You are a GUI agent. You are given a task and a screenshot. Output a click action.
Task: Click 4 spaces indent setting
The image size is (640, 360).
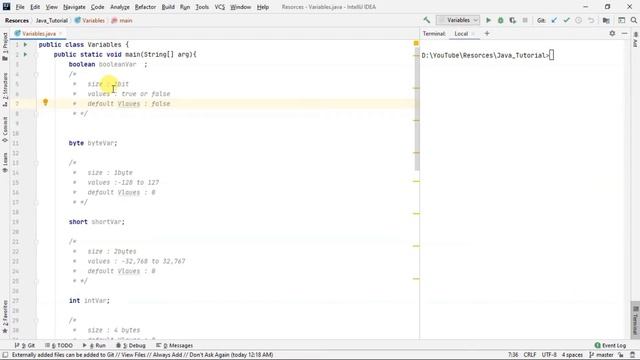(572, 355)
